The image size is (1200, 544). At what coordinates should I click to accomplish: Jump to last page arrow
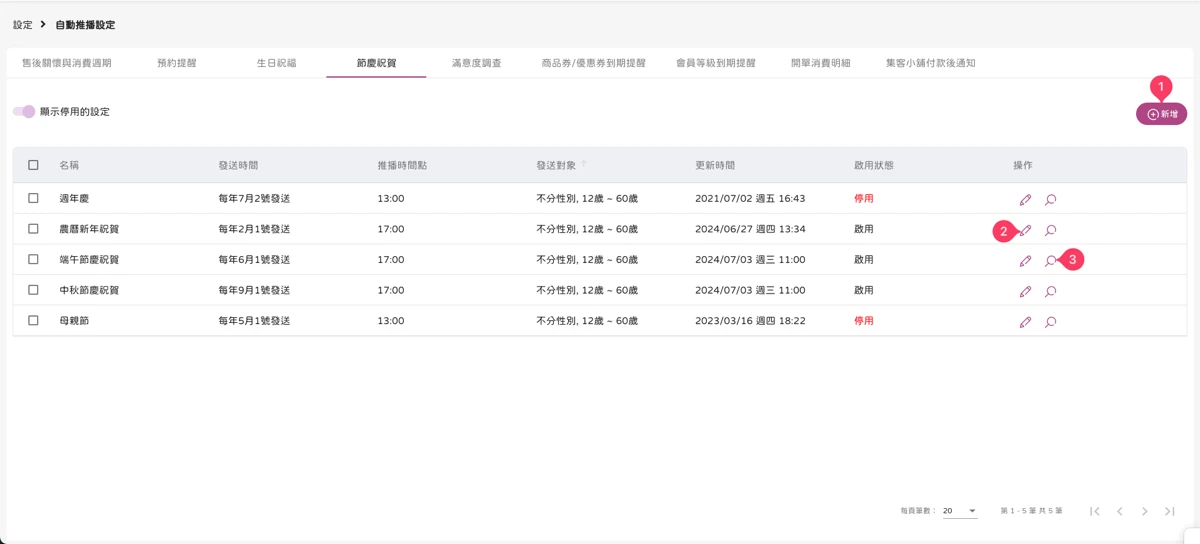pyautogui.click(x=1170, y=511)
